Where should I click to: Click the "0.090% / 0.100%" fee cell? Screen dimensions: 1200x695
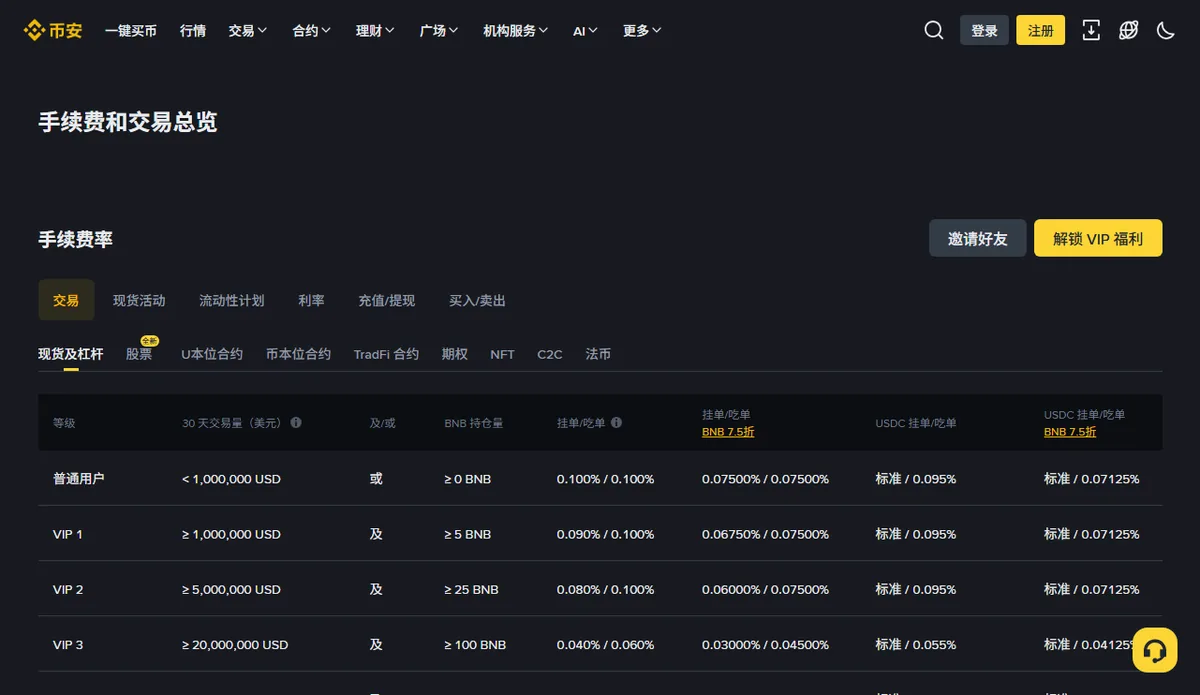click(x=605, y=534)
